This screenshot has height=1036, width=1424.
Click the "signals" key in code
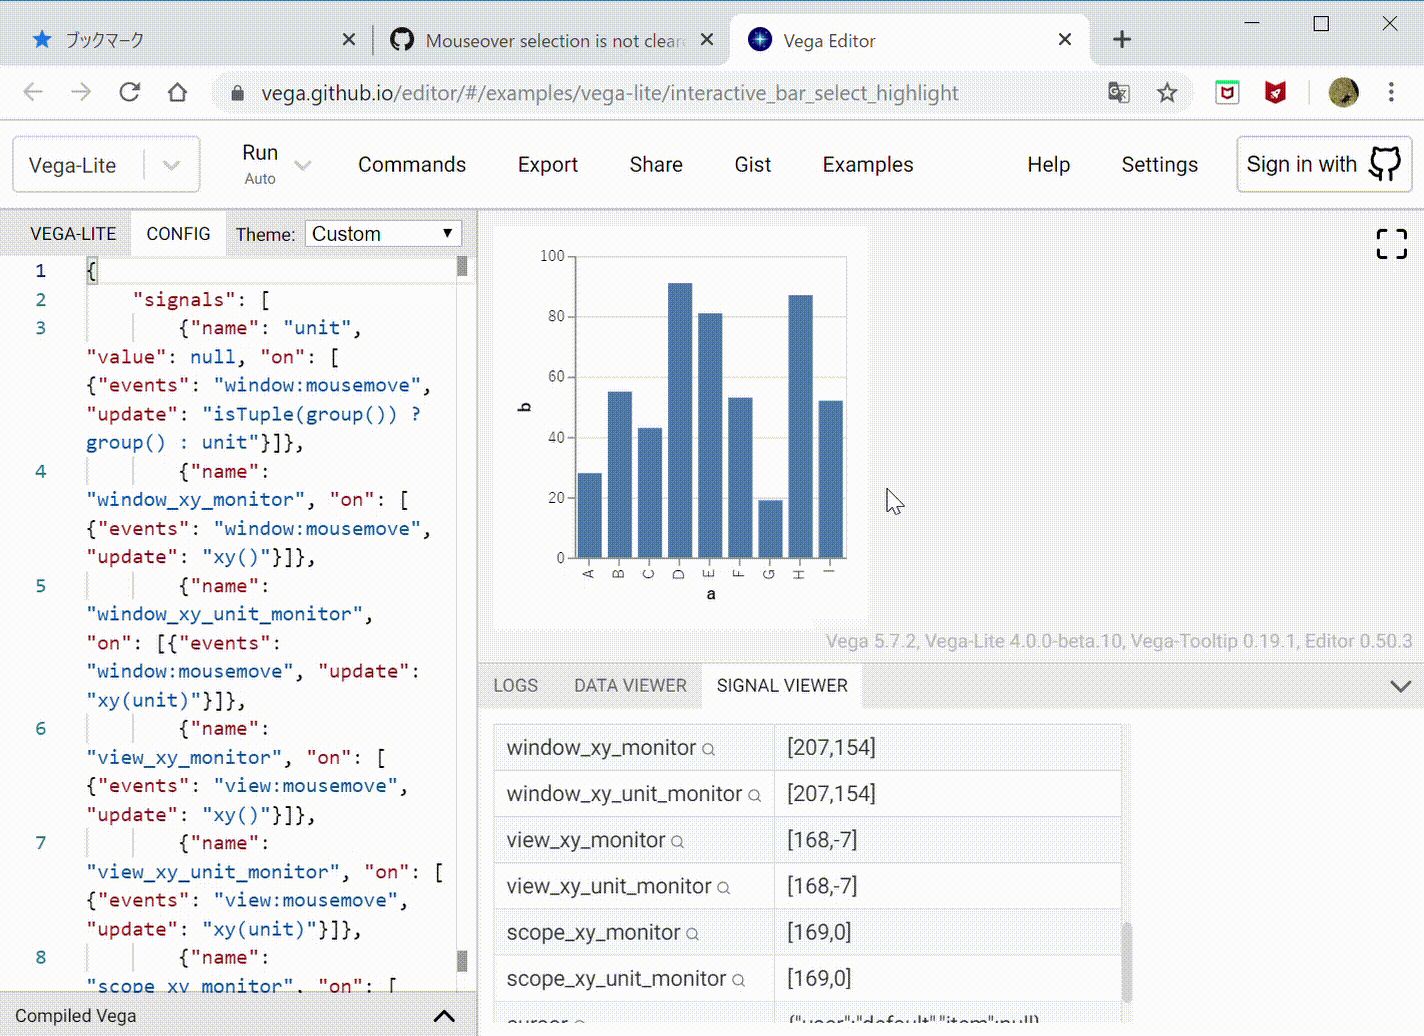pos(184,300)
